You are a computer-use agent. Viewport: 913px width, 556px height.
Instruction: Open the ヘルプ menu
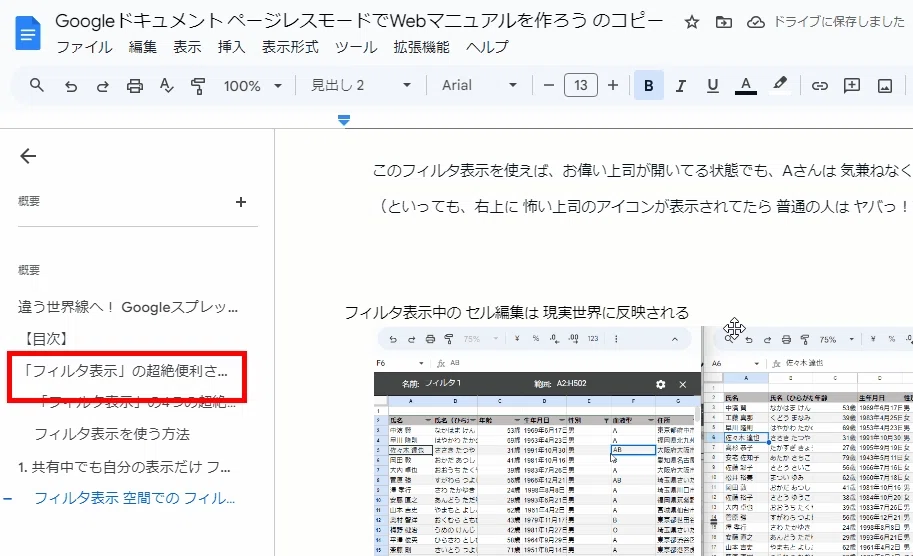[x=487, y=47]
